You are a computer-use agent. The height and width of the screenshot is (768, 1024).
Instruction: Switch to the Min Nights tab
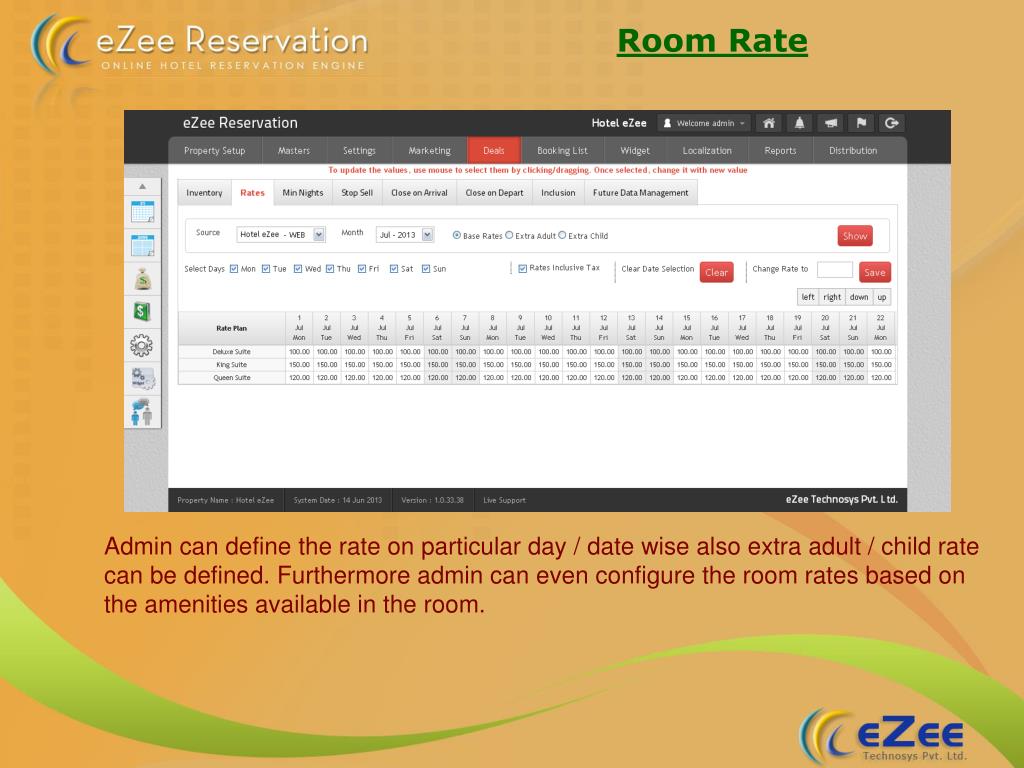(302, 193)
